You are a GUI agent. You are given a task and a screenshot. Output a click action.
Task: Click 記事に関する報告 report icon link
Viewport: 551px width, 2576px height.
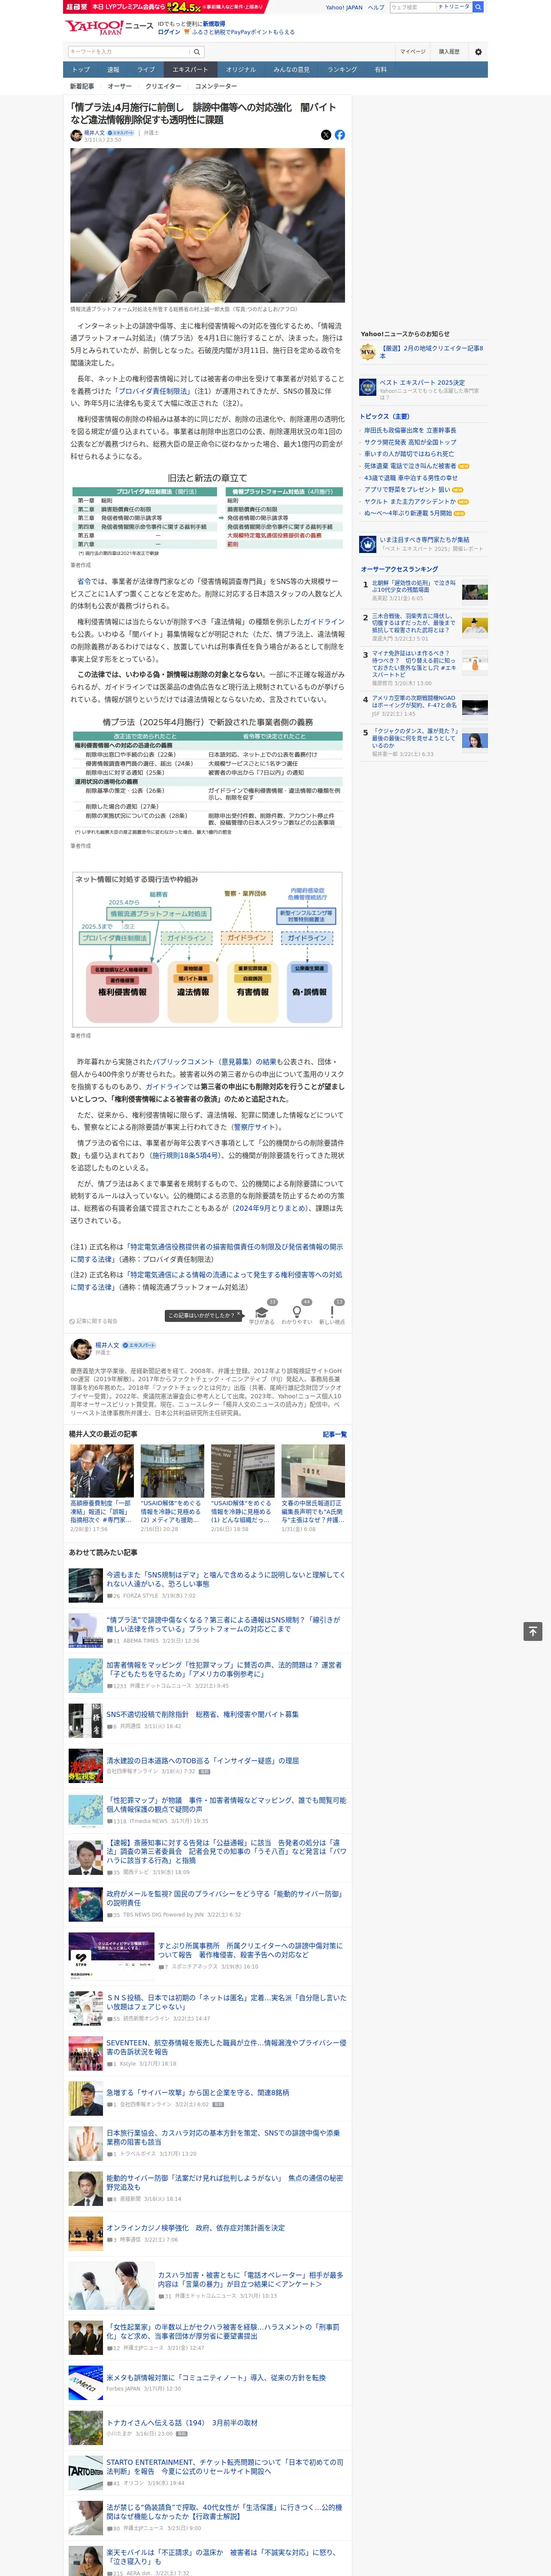coord(93,1321)
